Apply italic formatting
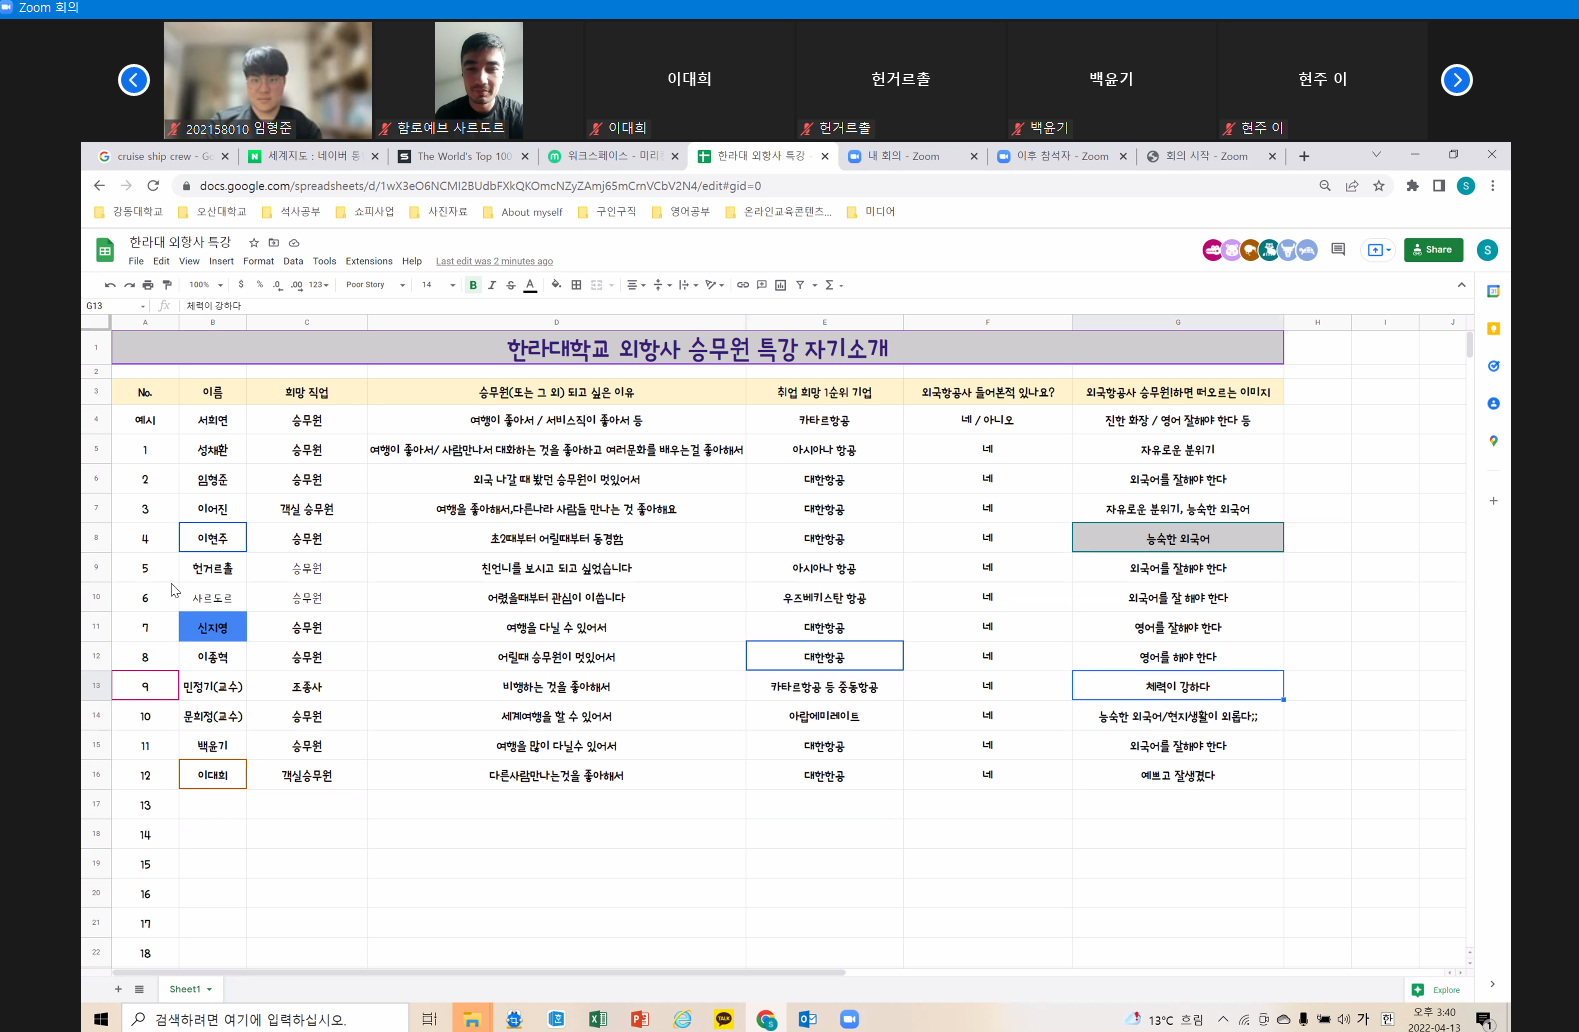This screenshot has width=1579, height=1032. 492,285
